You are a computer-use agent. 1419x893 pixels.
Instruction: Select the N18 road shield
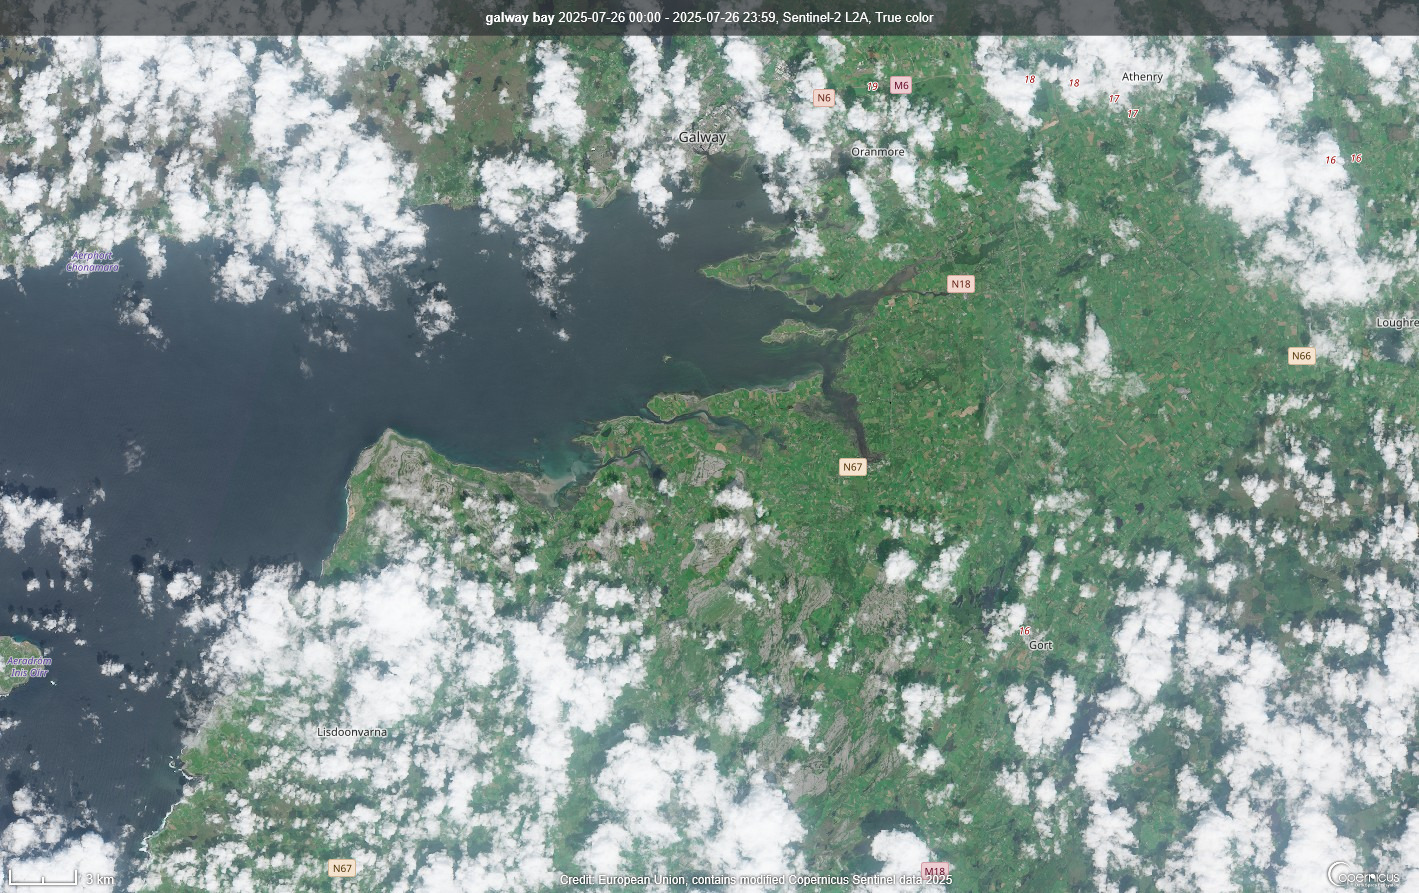961,284
